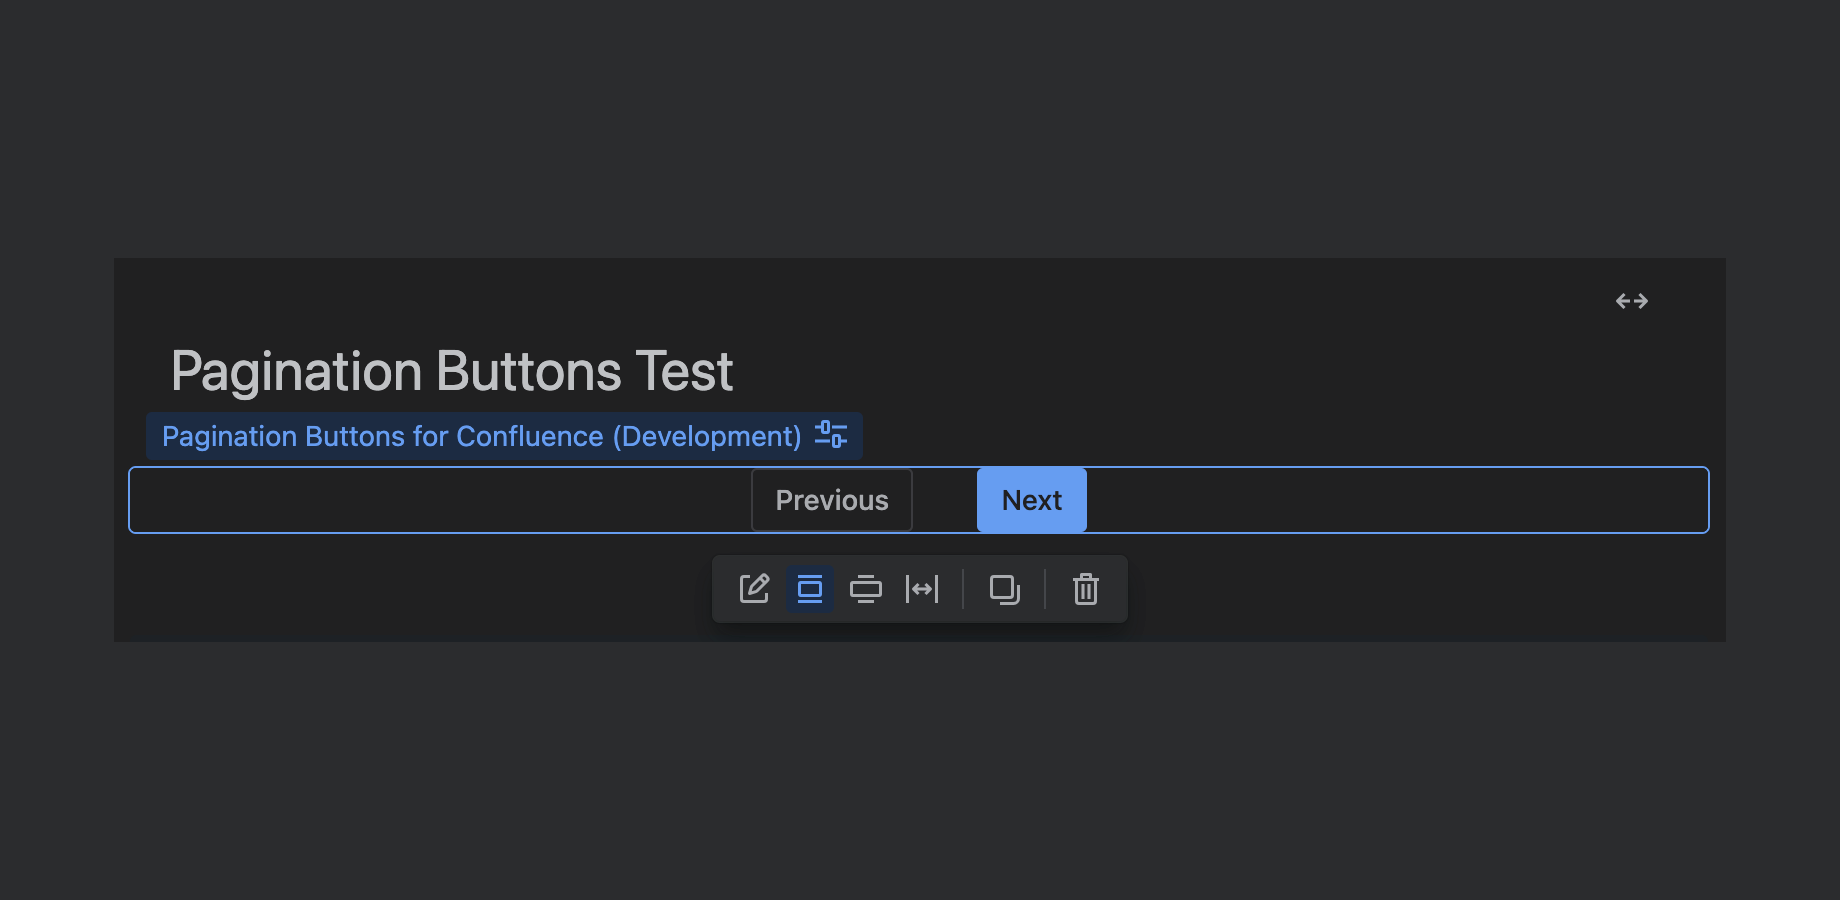Click the word 'Confluence' in the macro label

tap(529, 437)
